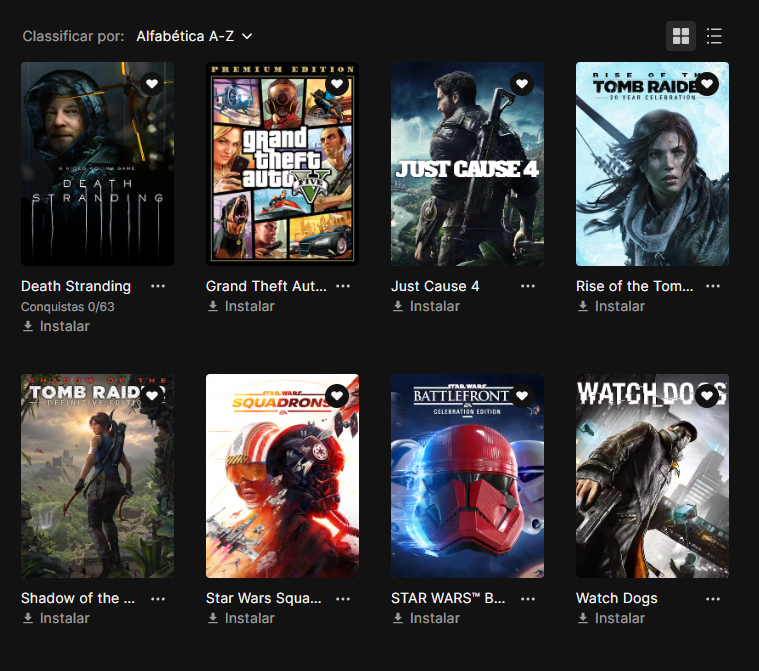Switch to list view layout

point(714,36)
